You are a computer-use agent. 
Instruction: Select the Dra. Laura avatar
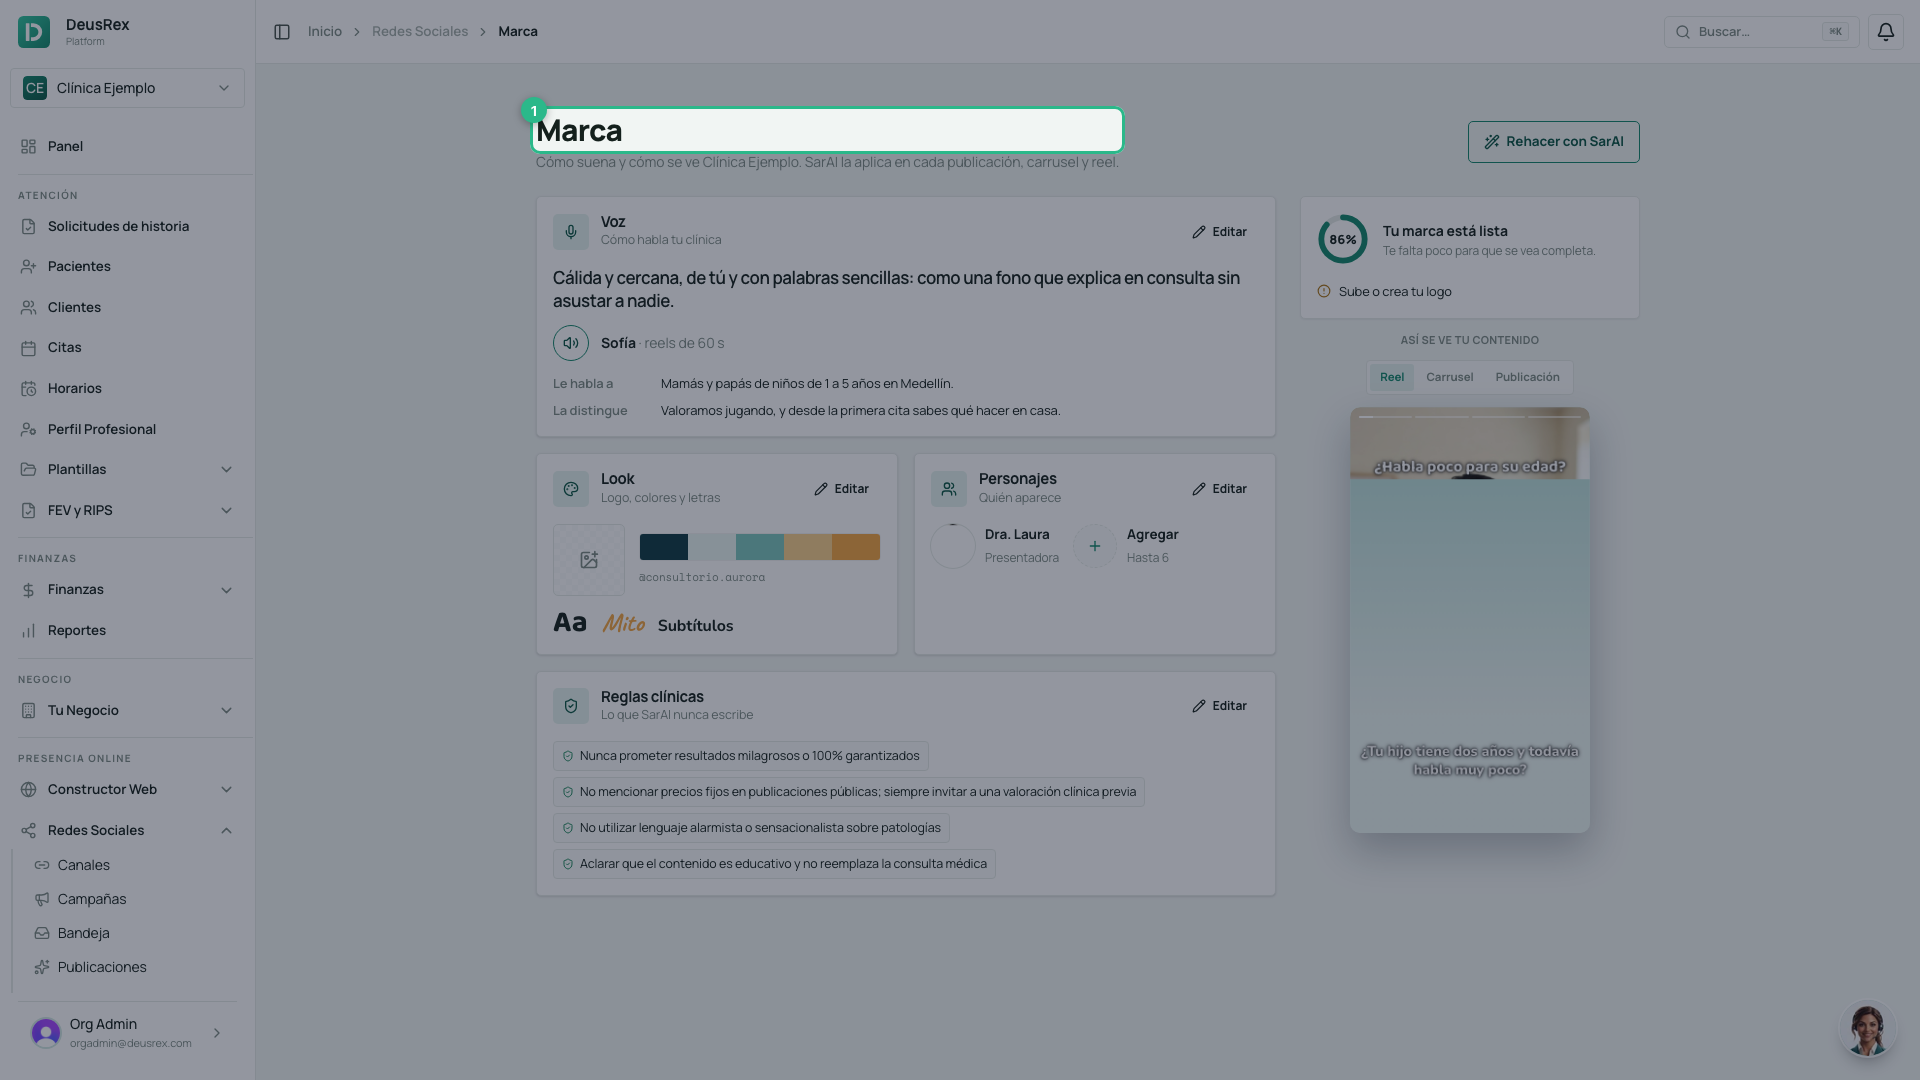(x=953, y=546)
